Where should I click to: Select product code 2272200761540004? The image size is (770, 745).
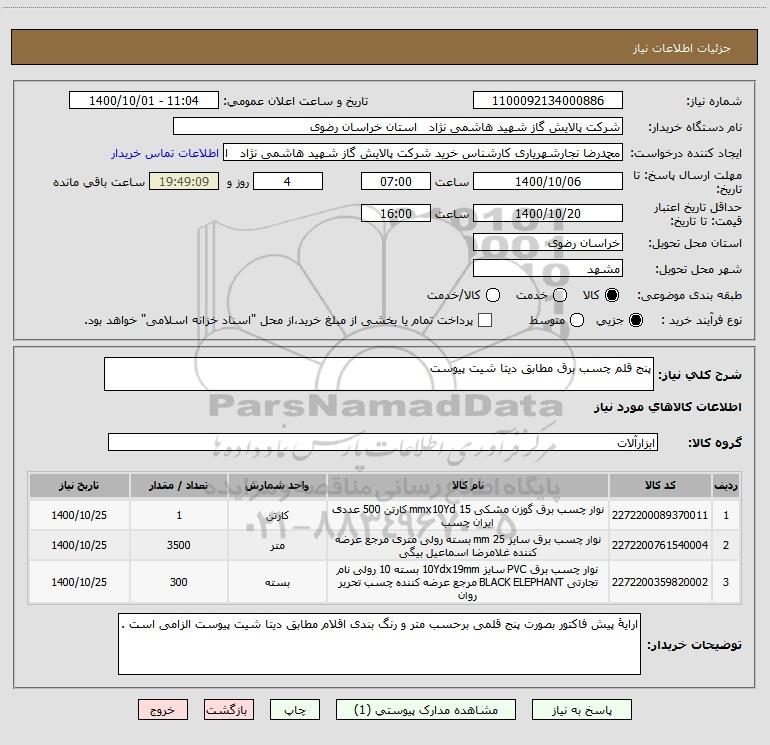click(660, 545)
